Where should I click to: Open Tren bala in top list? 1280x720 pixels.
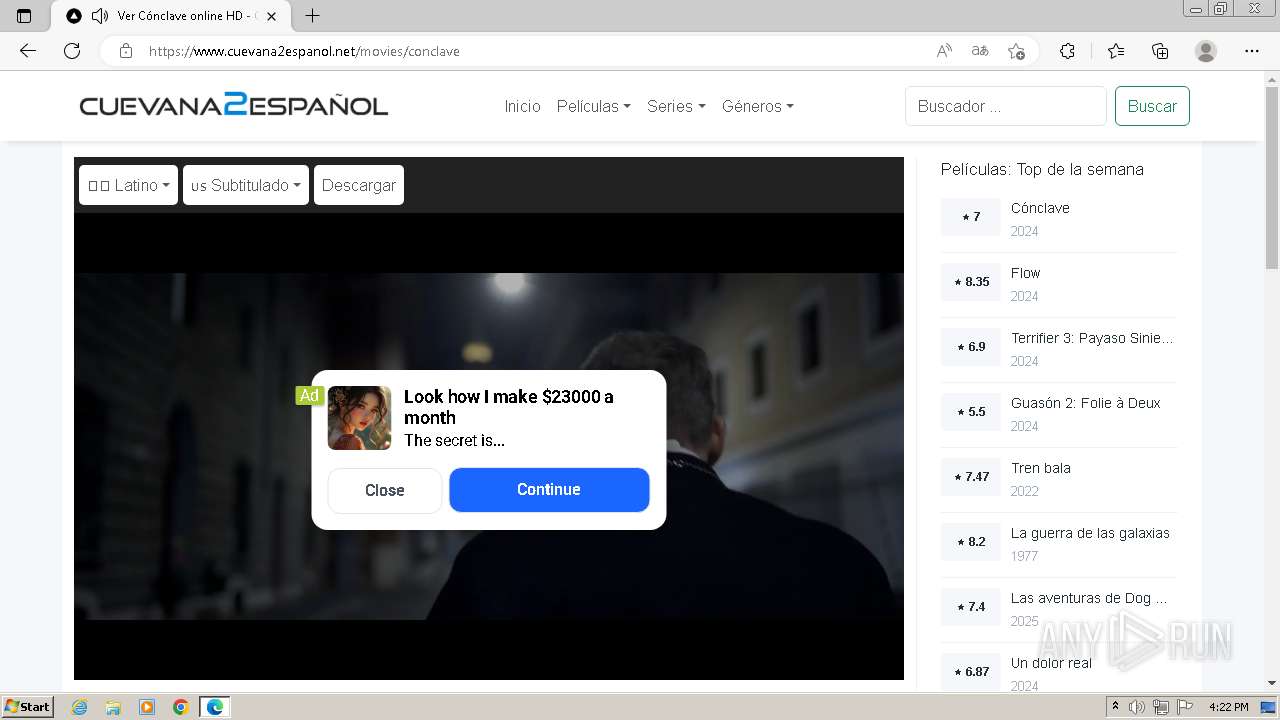coord(1041,468)
